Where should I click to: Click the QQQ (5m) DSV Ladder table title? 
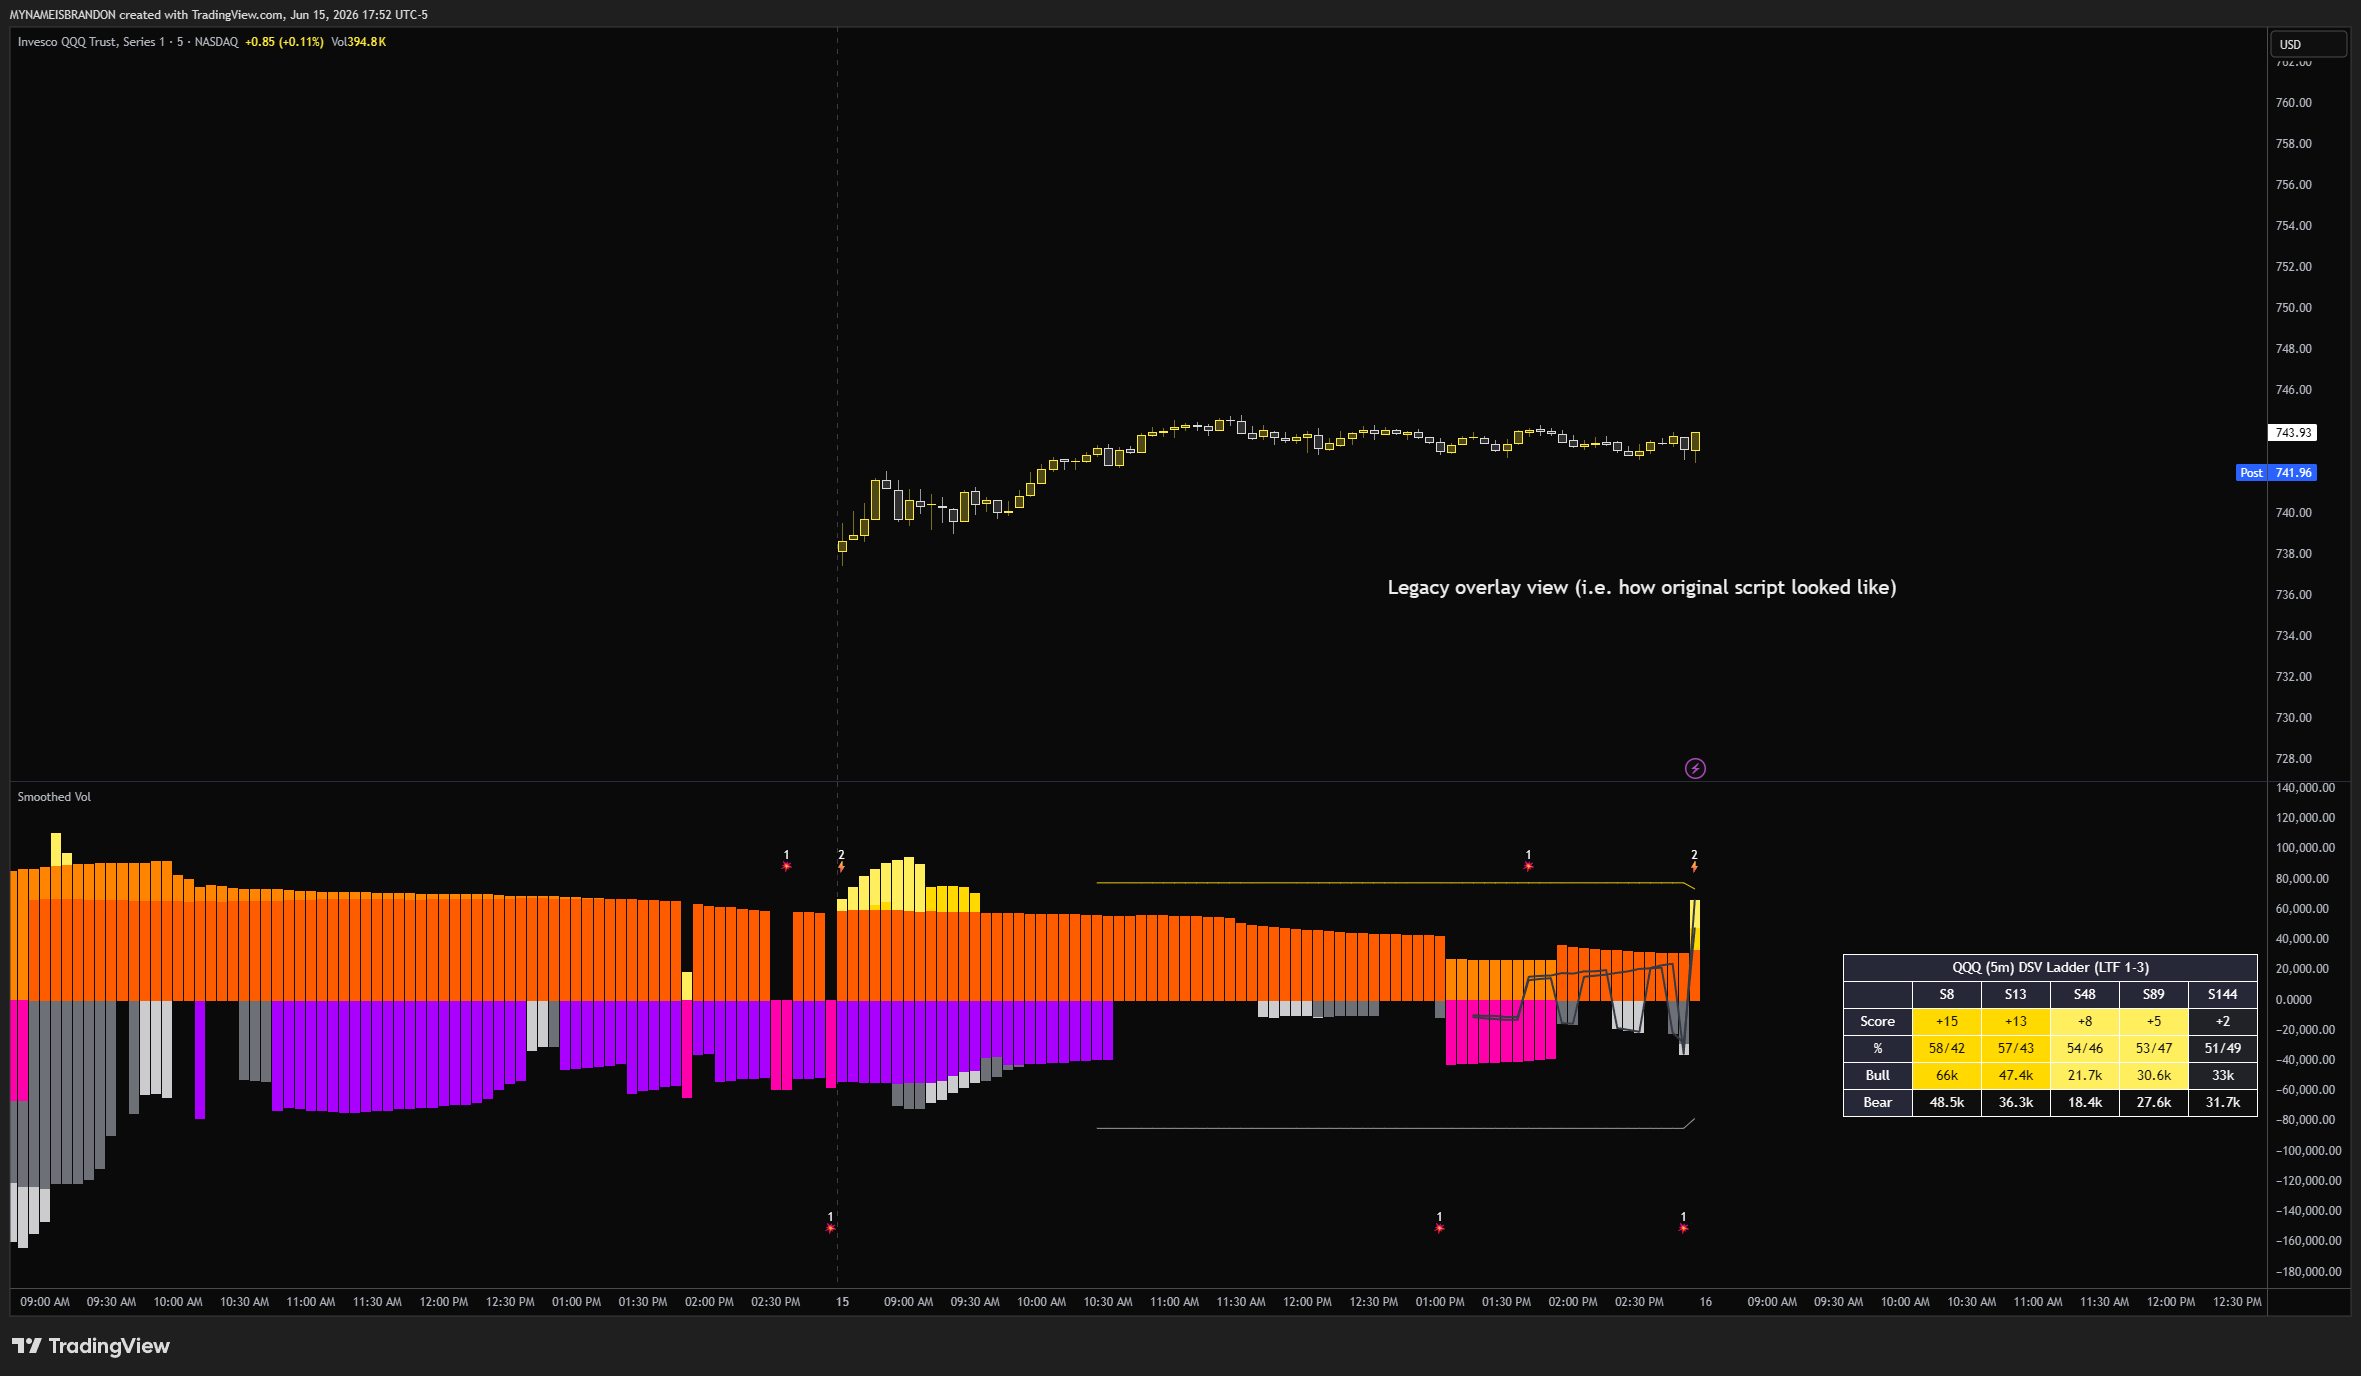[x=2050, y=967]
